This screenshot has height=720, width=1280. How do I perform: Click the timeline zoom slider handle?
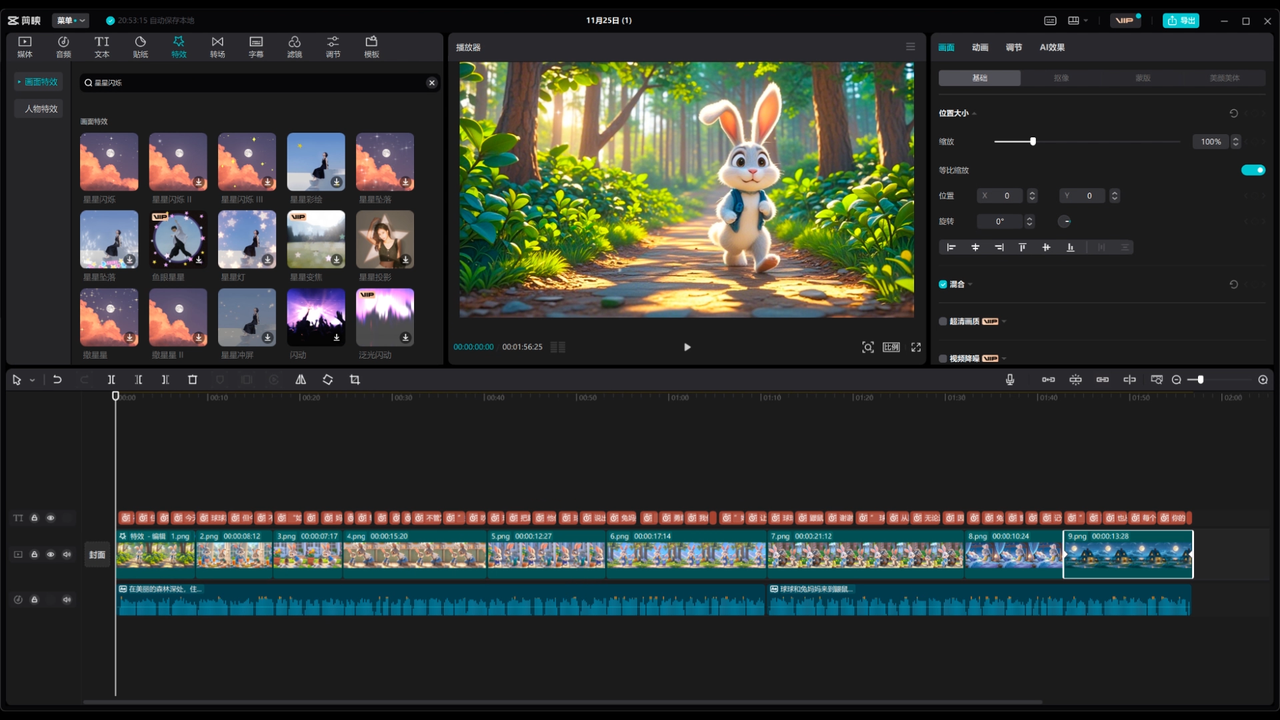(x=1200, y=380)
